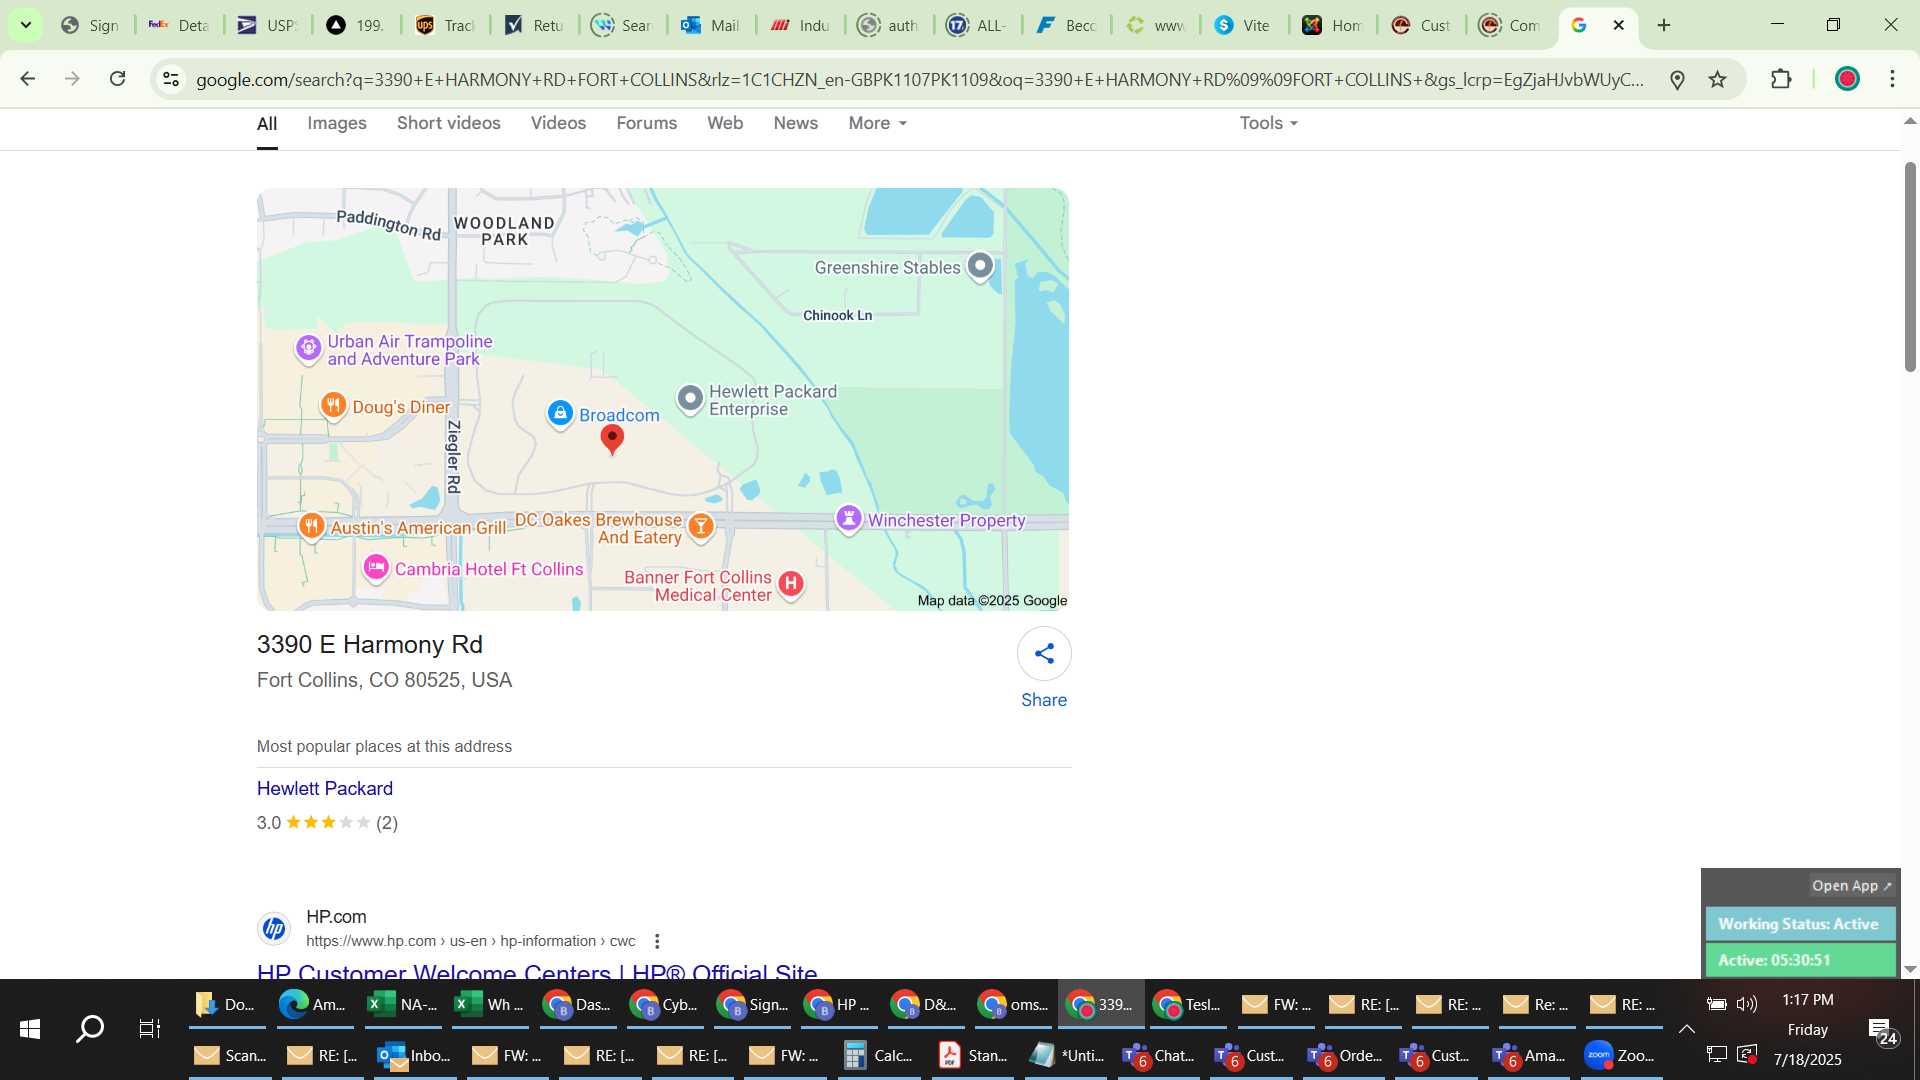Bookmark this page with the star icon
Image resolution: width=1920 pixels, height=1080 pixels.
pyautogui.click(x=1718, y=79)
